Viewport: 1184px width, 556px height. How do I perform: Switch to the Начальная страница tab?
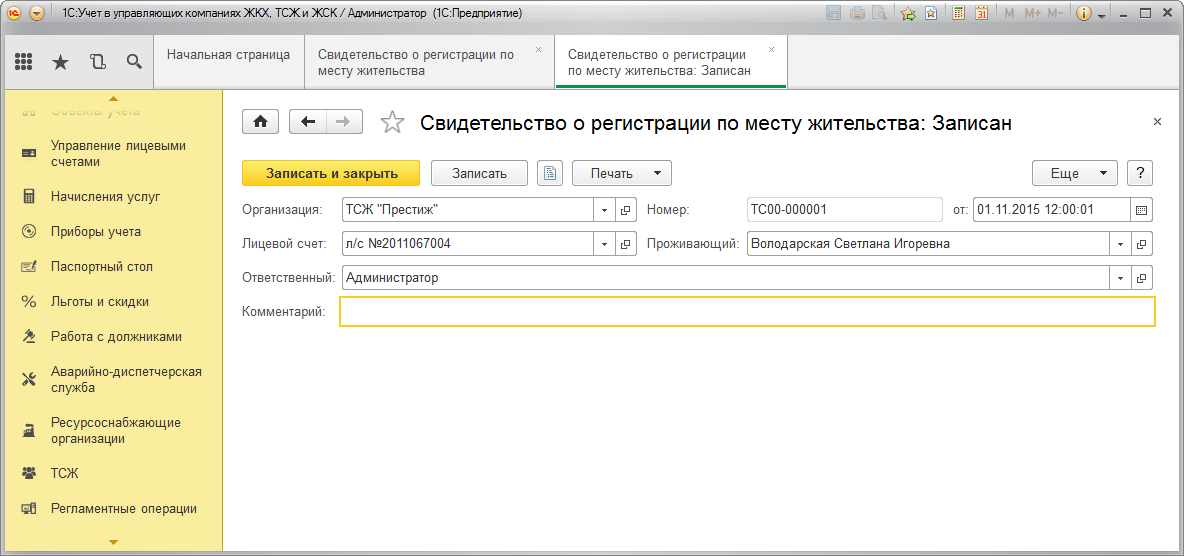click(228, 55)
